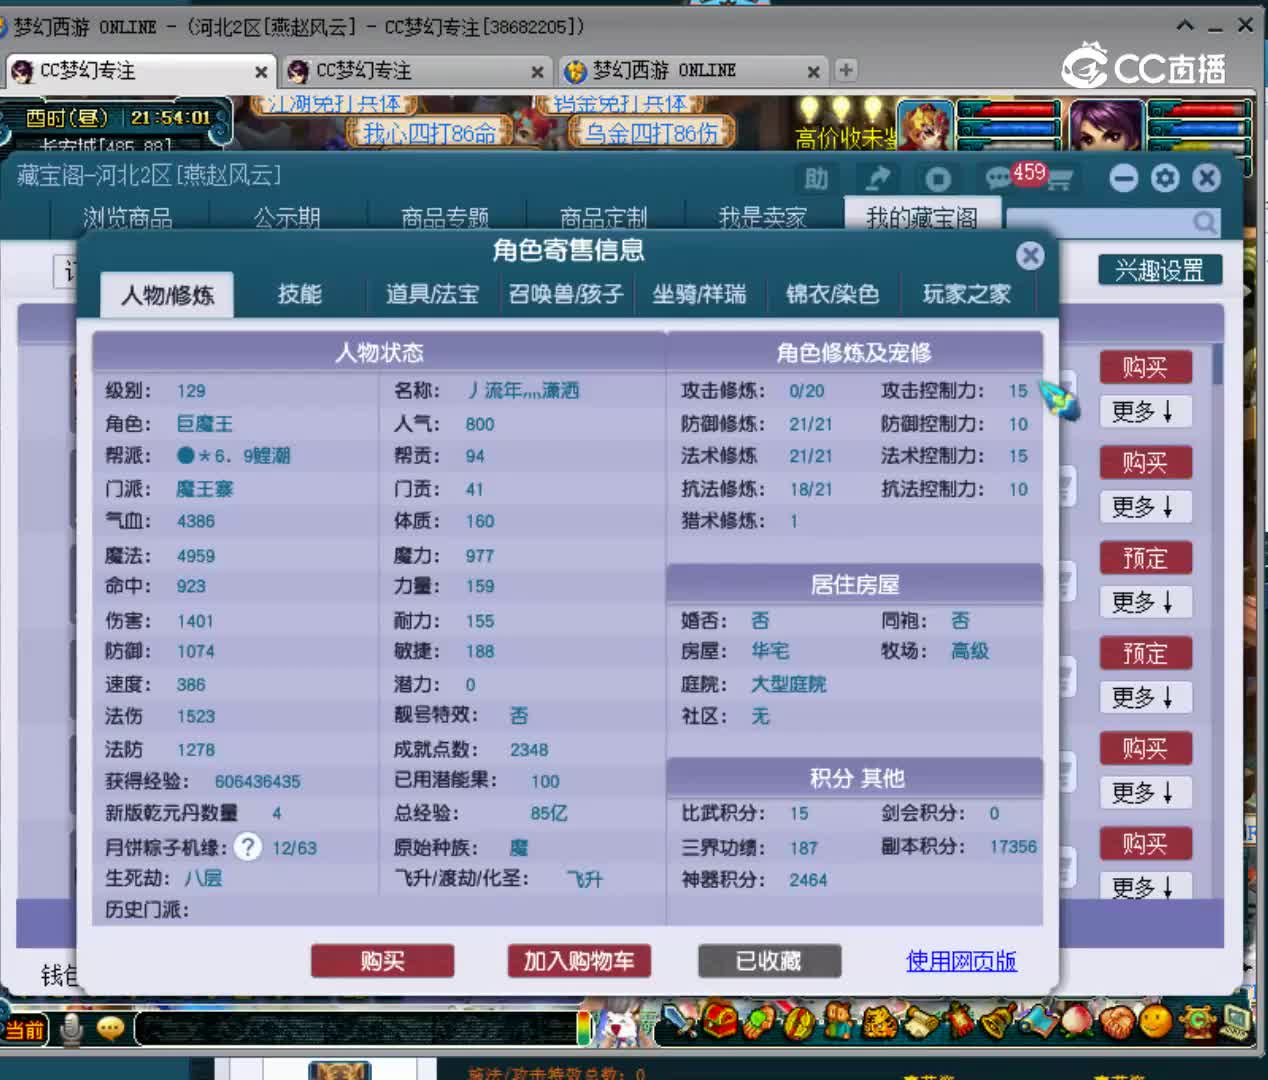Open the 助 helper icon in 藏宝阁 header
This screenshot has height=1080, width=1268.
pos(817,179)
